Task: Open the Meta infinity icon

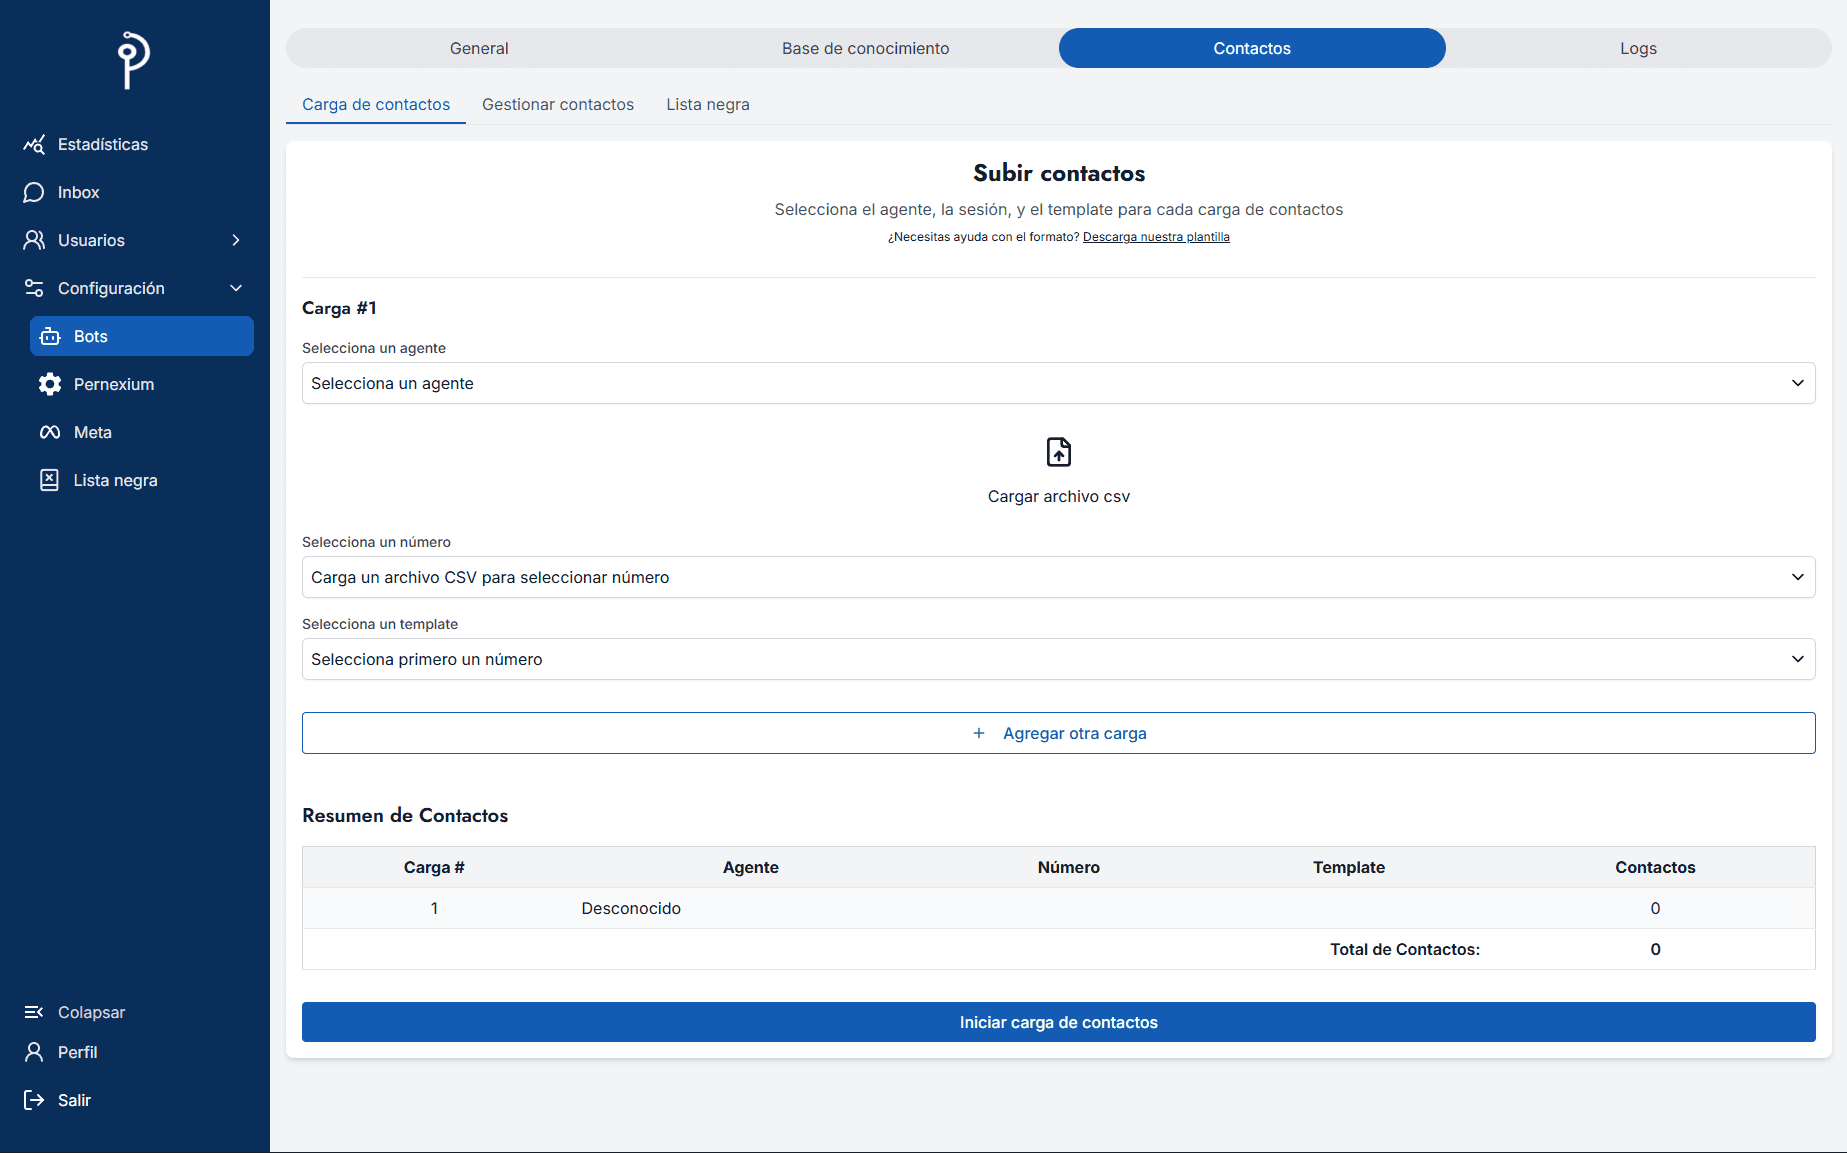Action: tap(50, 432)
